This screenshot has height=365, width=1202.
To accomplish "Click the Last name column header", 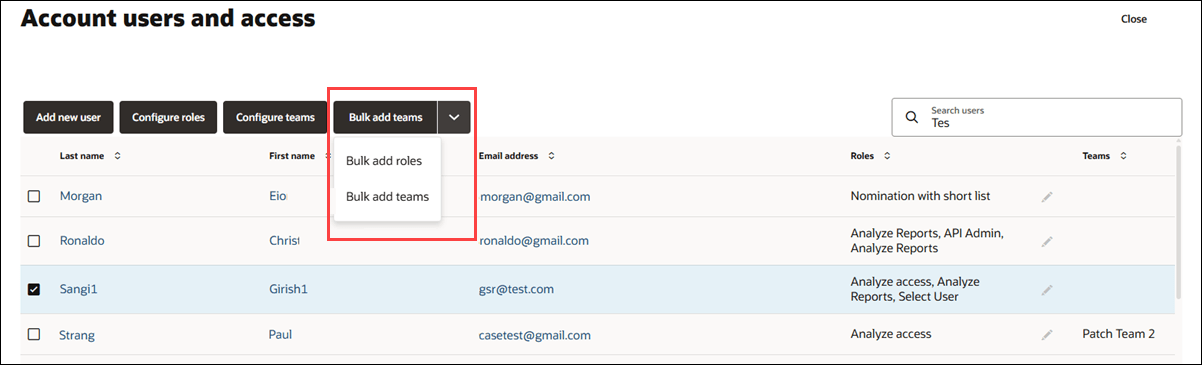I will (x=83, y=156).
